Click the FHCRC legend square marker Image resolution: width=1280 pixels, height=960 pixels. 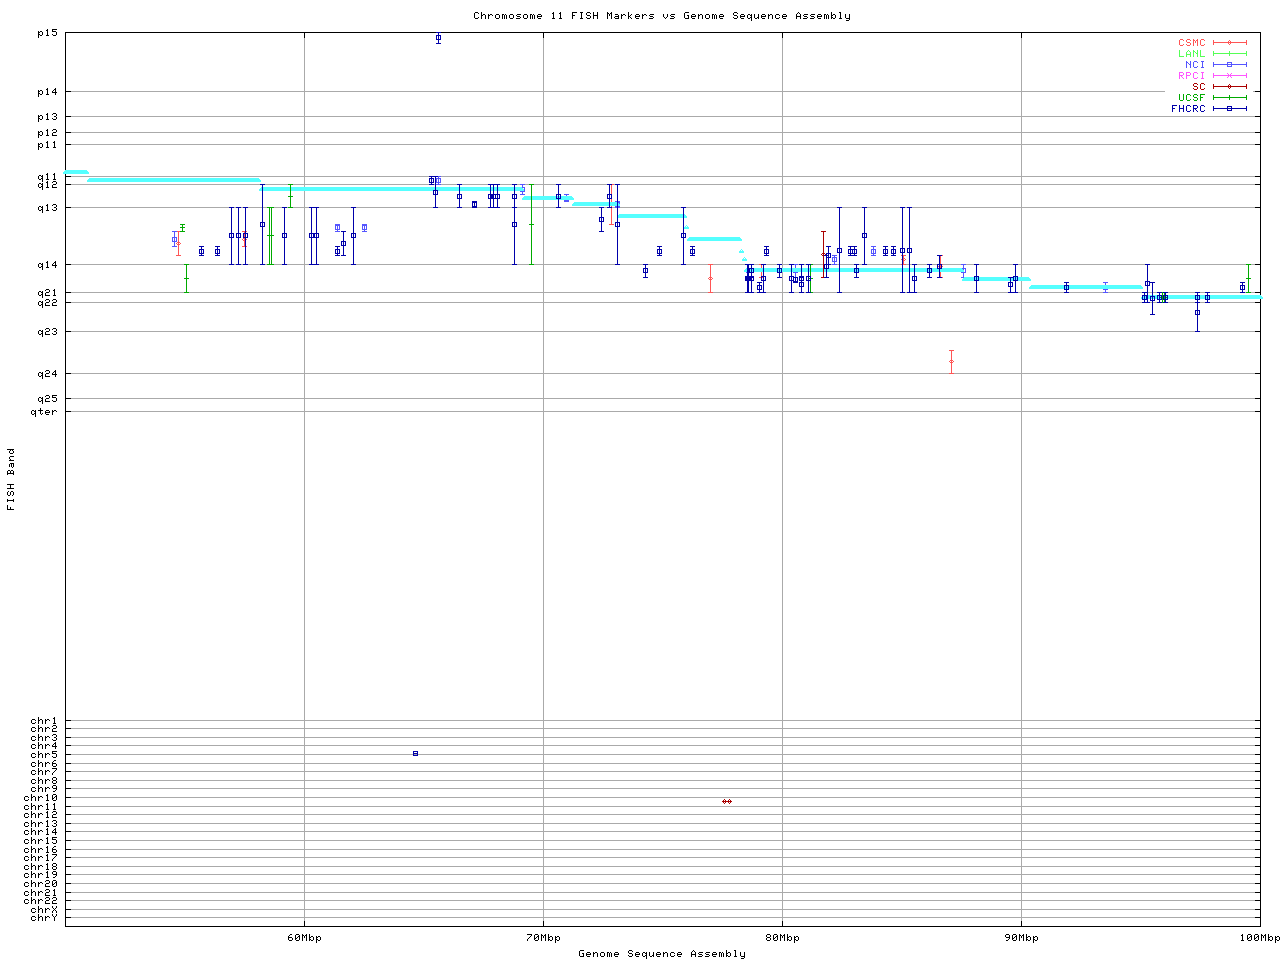click(1229, 109)
